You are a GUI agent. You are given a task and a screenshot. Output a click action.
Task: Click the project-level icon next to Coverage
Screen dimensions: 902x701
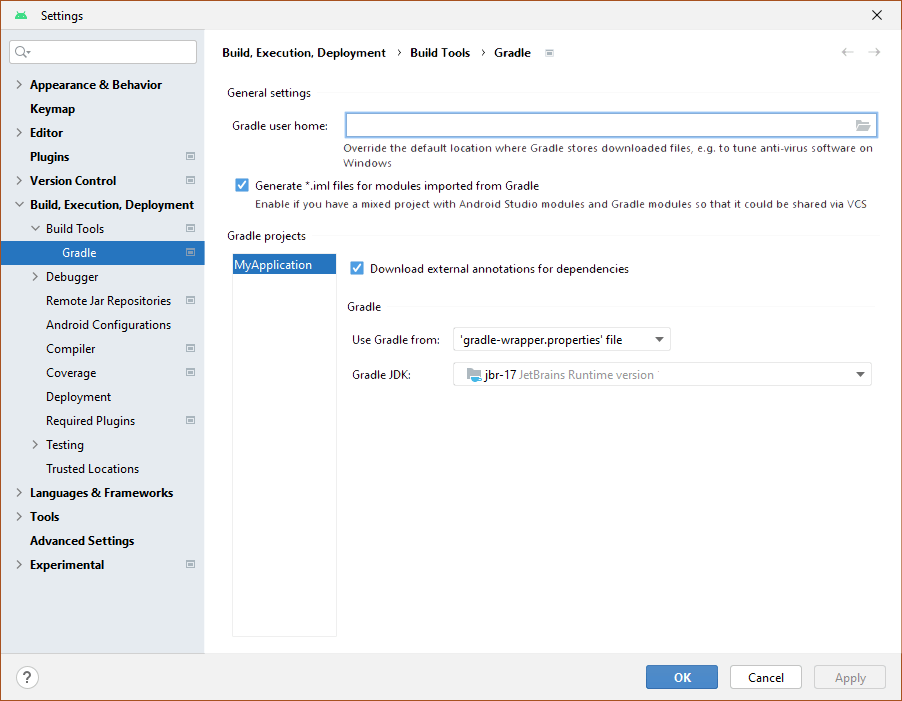pyautogui.click(x=190, y=372)
